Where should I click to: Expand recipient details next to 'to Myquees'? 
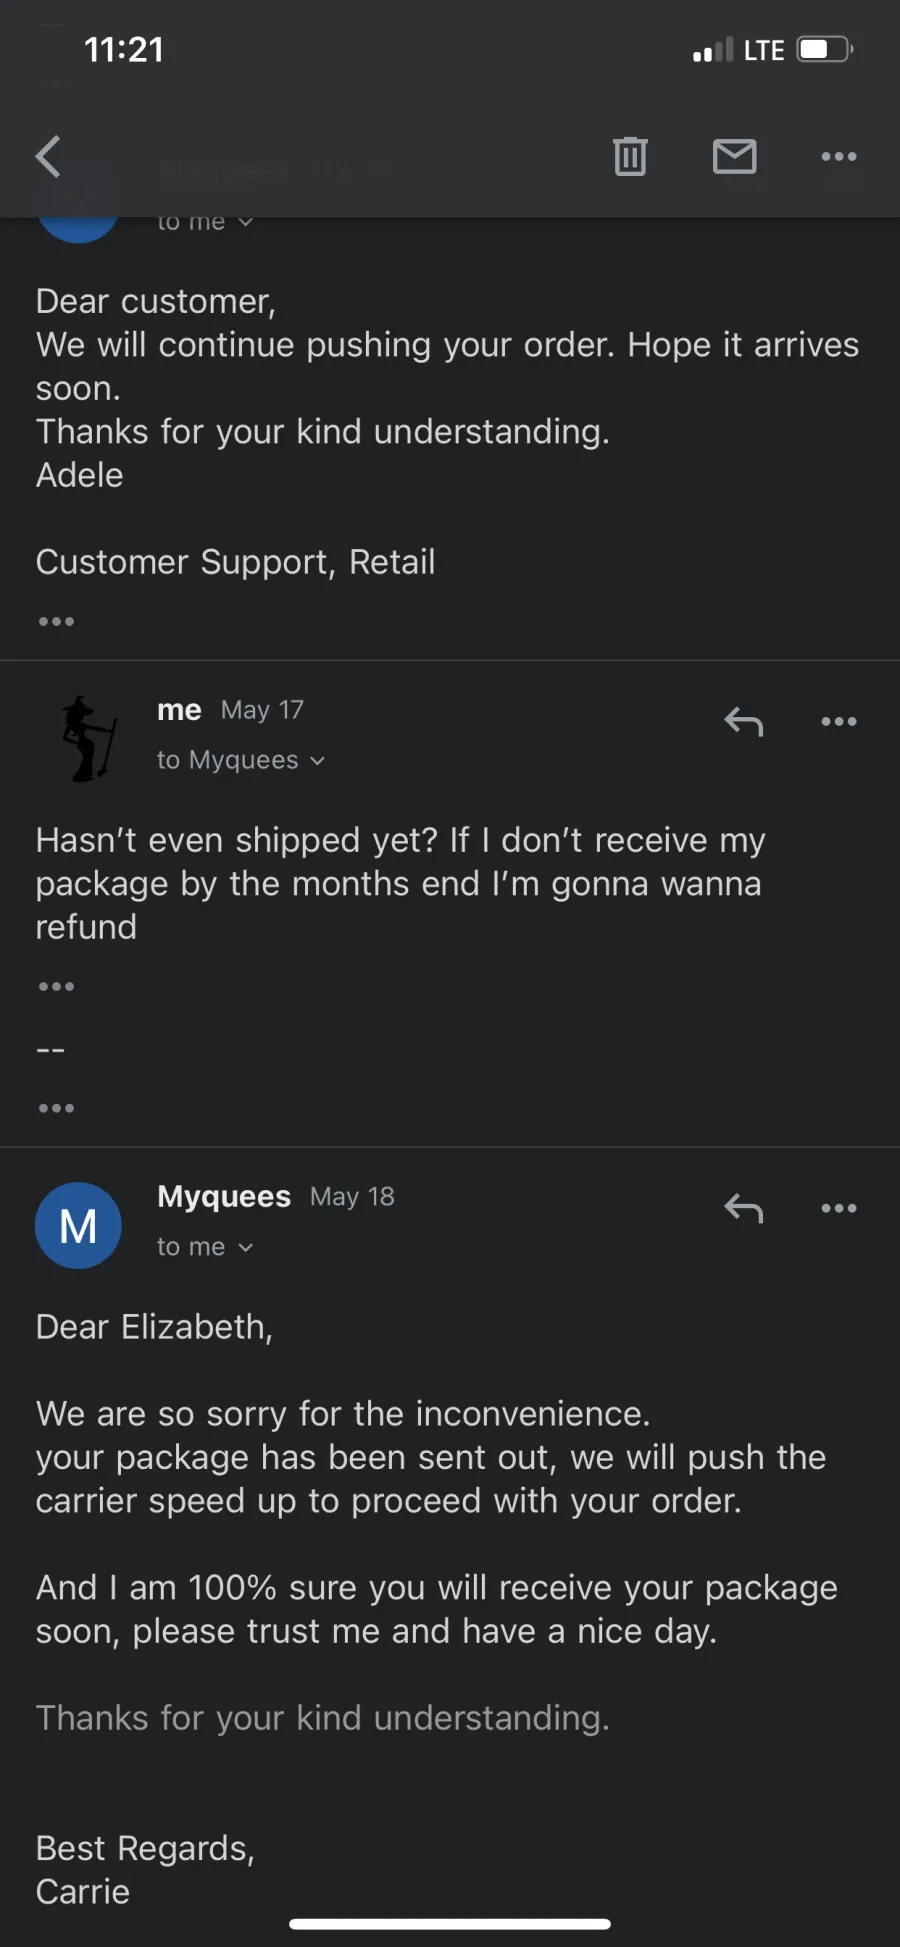317,761
